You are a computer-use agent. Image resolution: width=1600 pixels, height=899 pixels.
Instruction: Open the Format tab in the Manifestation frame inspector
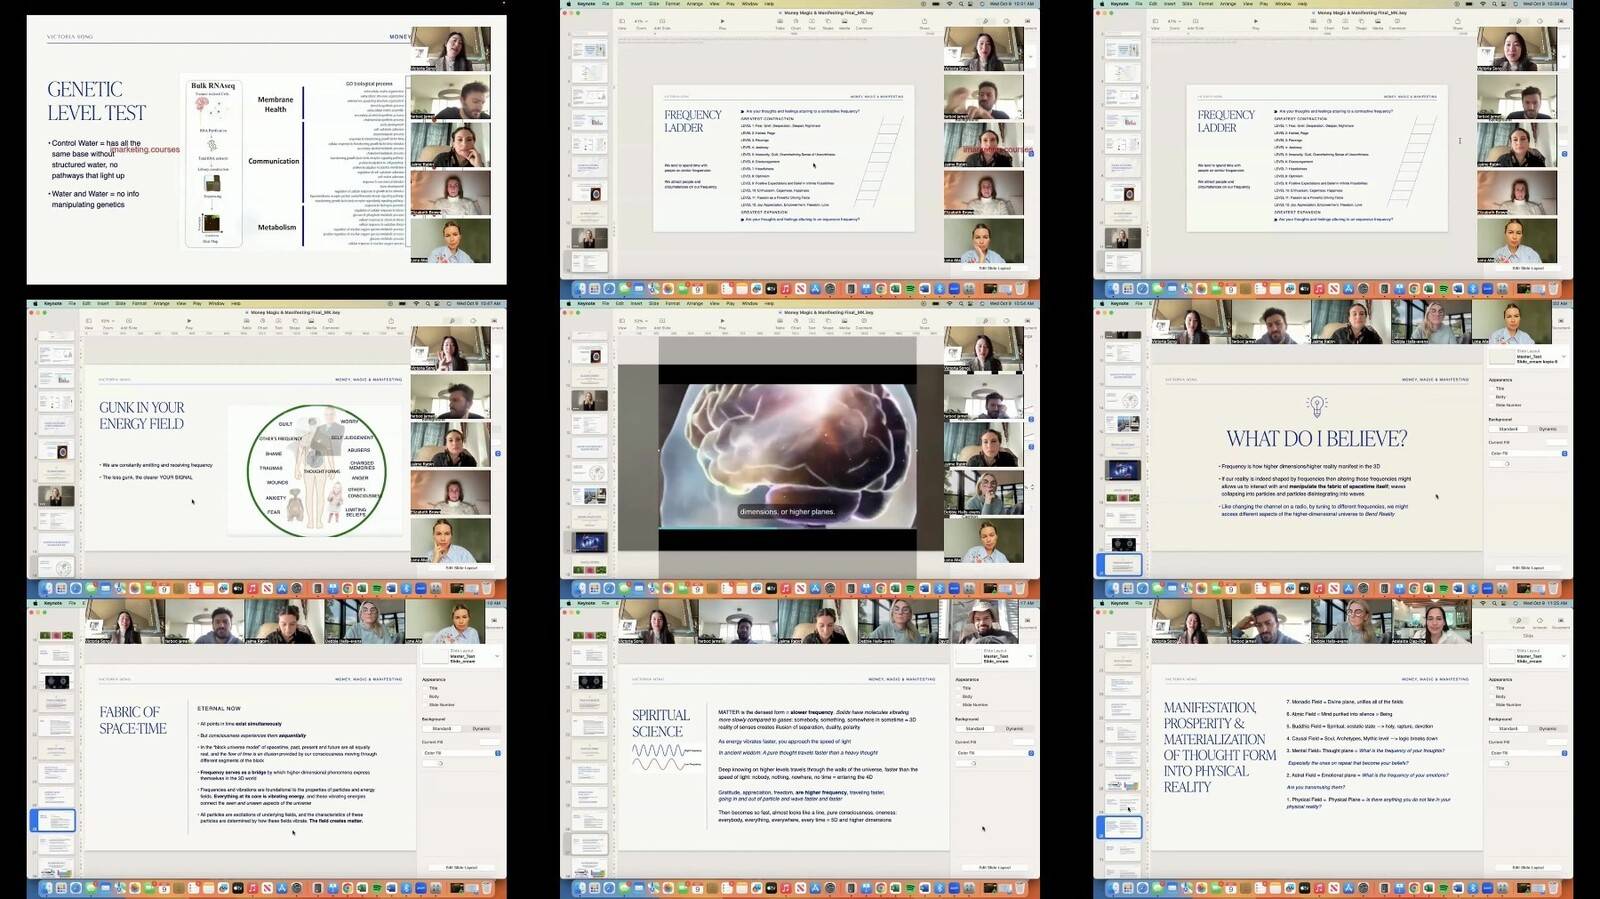coord(1518,622)
